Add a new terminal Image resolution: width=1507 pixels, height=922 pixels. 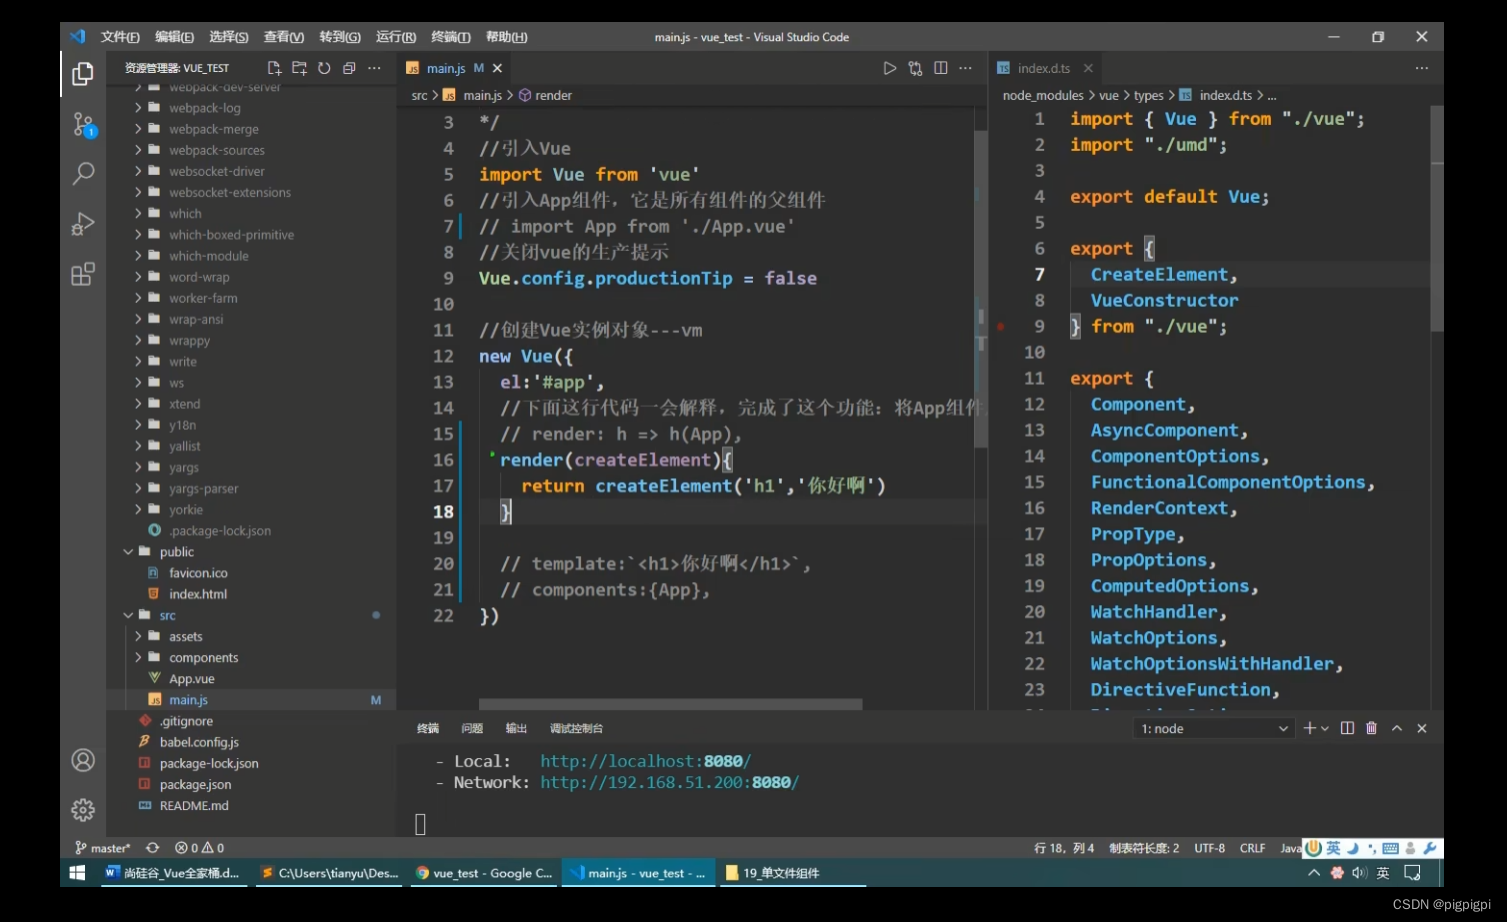(x=1309, y=728)
